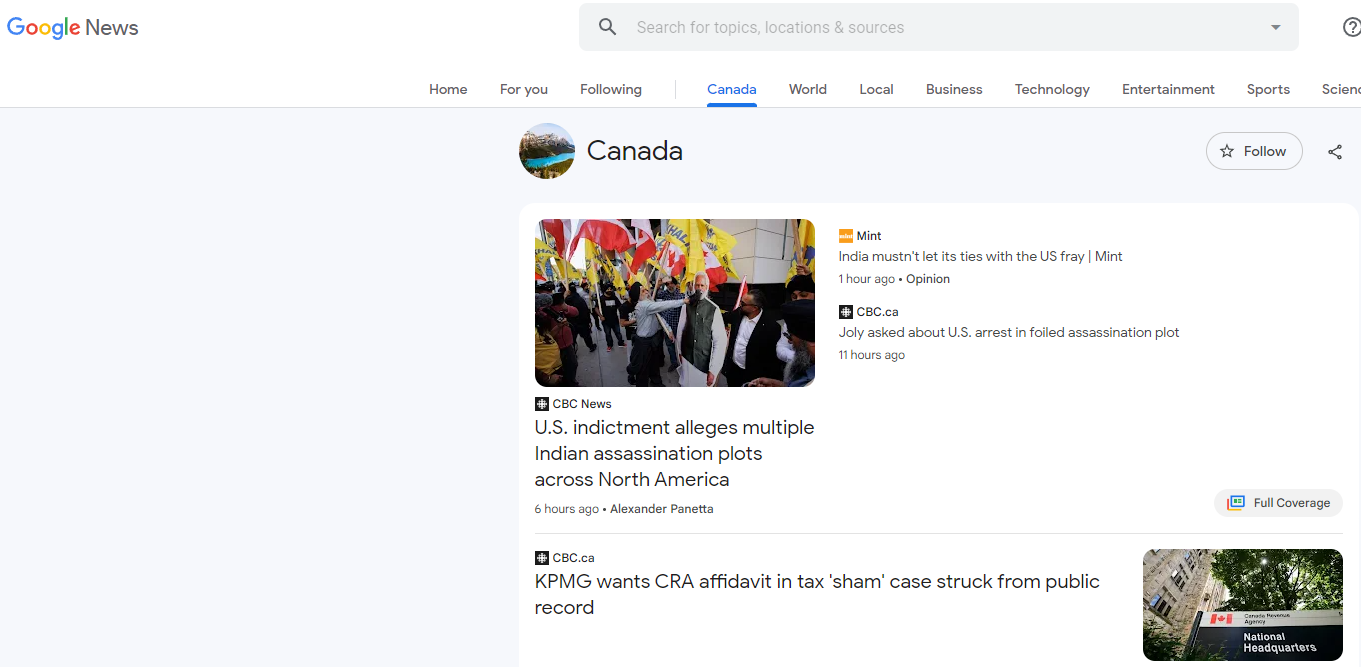This screenshot has height=667, width=1361.
Task: Open Full Coverage for the indictment story
Action: [1278, 503]
